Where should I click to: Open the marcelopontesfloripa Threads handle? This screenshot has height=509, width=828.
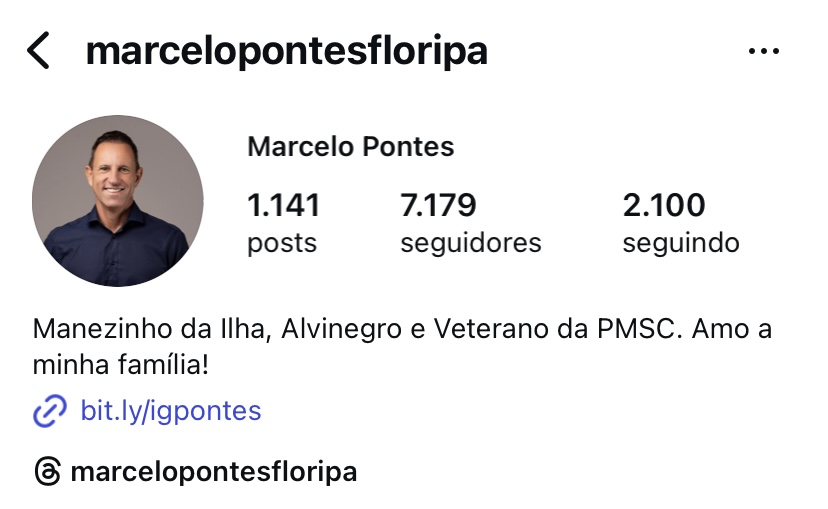(214, 472)
